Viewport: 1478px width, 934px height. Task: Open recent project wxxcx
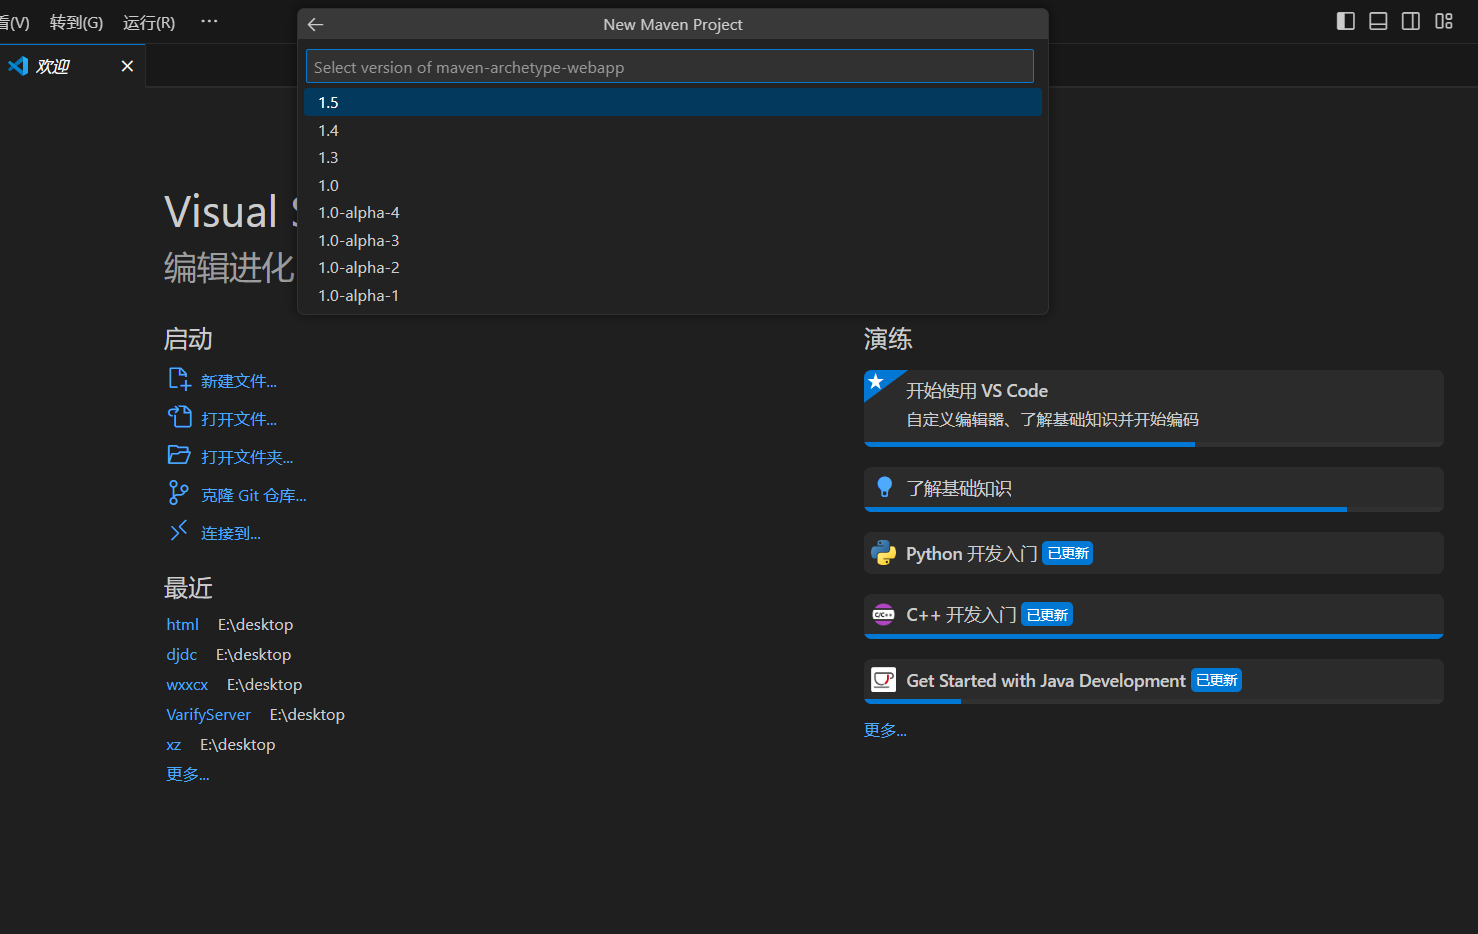(x=187, y=684)
